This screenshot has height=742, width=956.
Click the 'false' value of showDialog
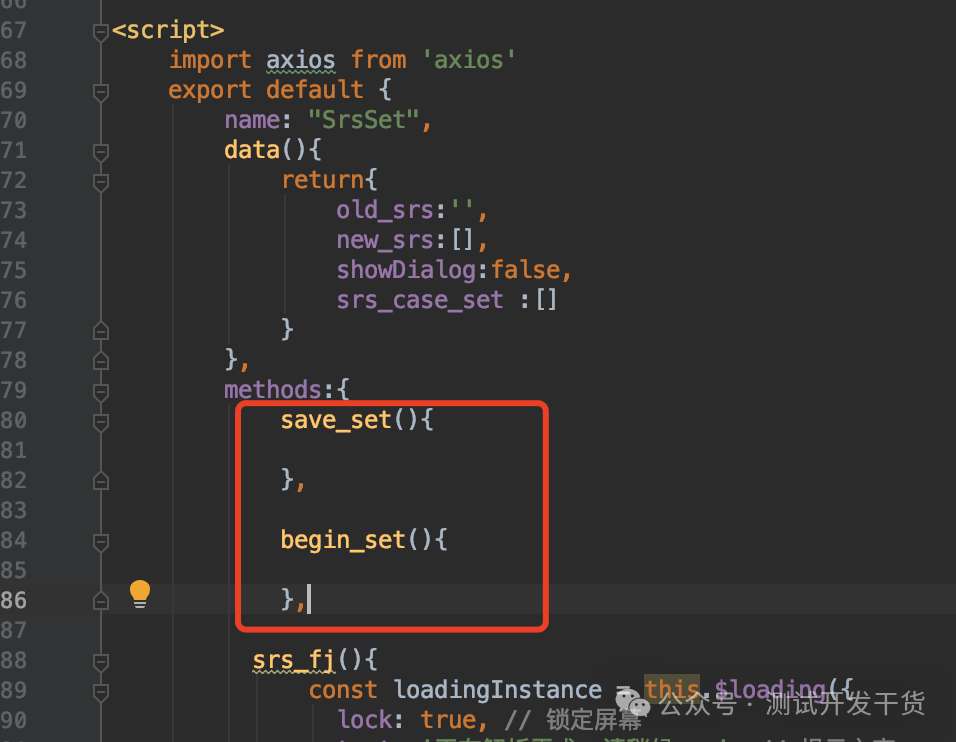click(x=525, y=270)
